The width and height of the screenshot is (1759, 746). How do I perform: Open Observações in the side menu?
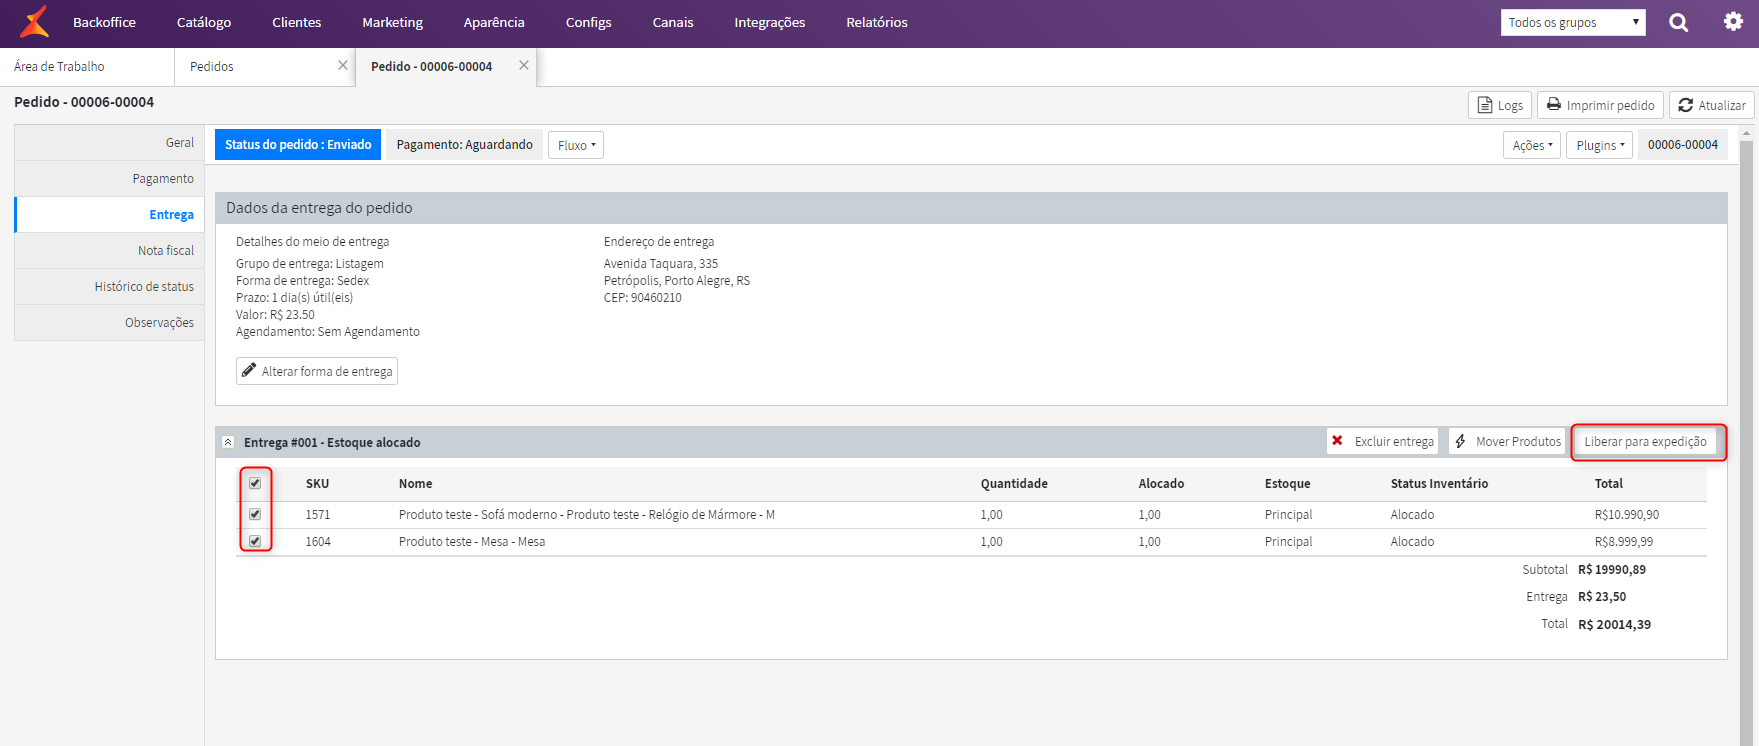109,323
